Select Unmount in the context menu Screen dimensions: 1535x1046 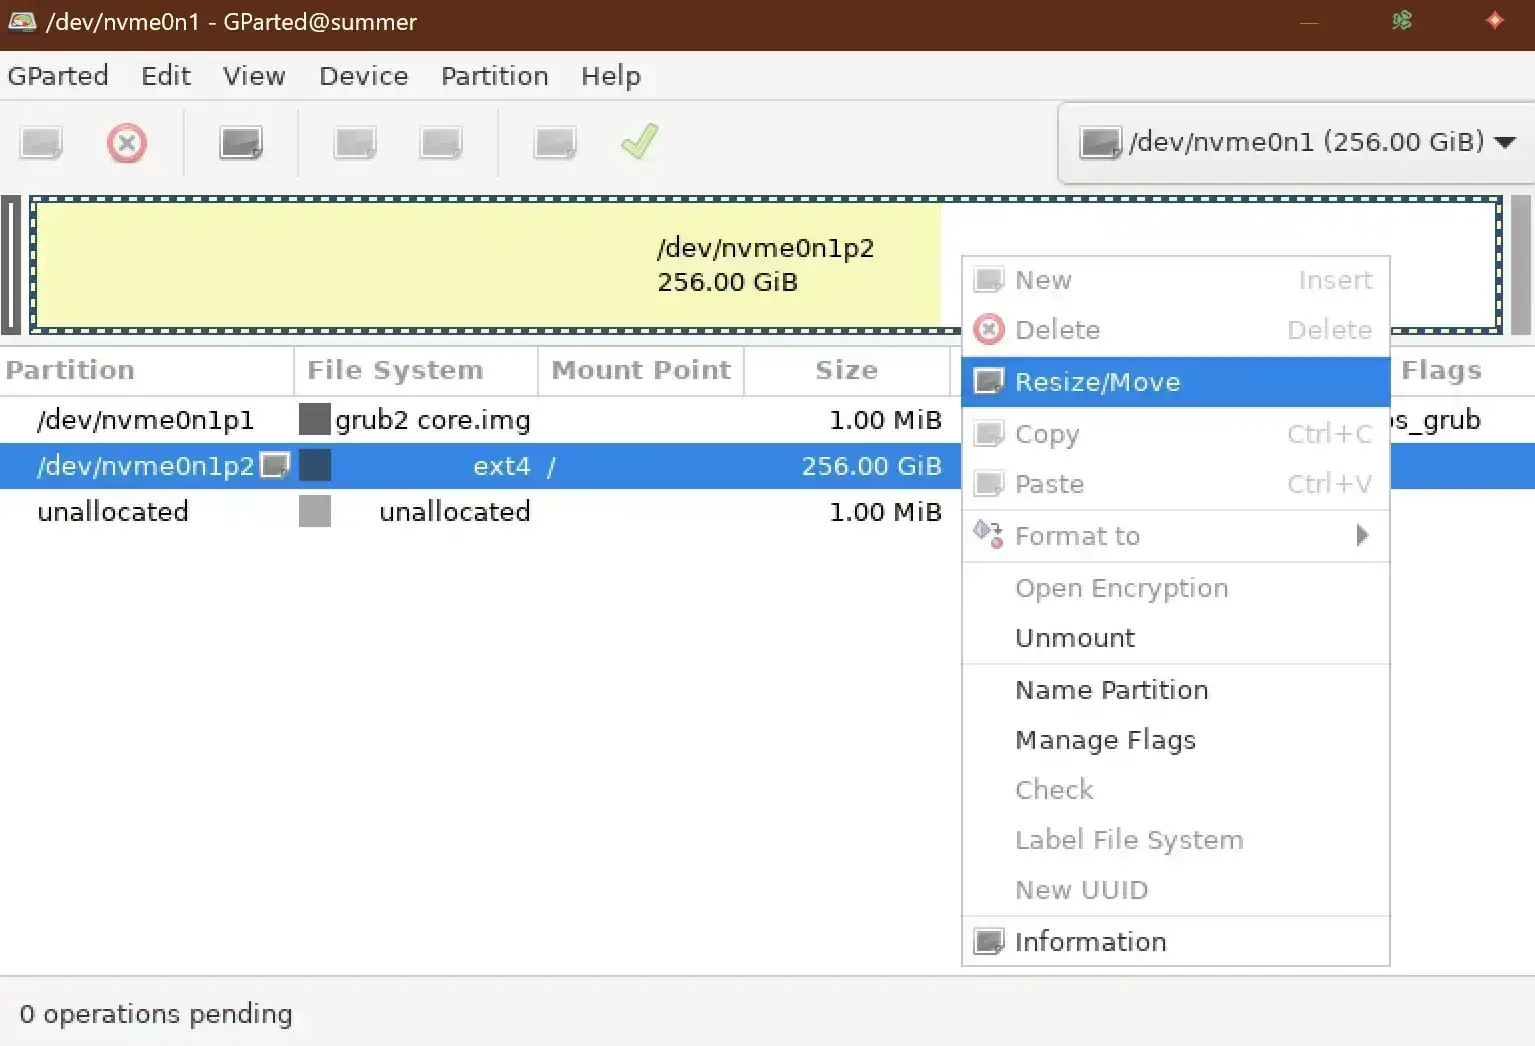coord(1176,638)
